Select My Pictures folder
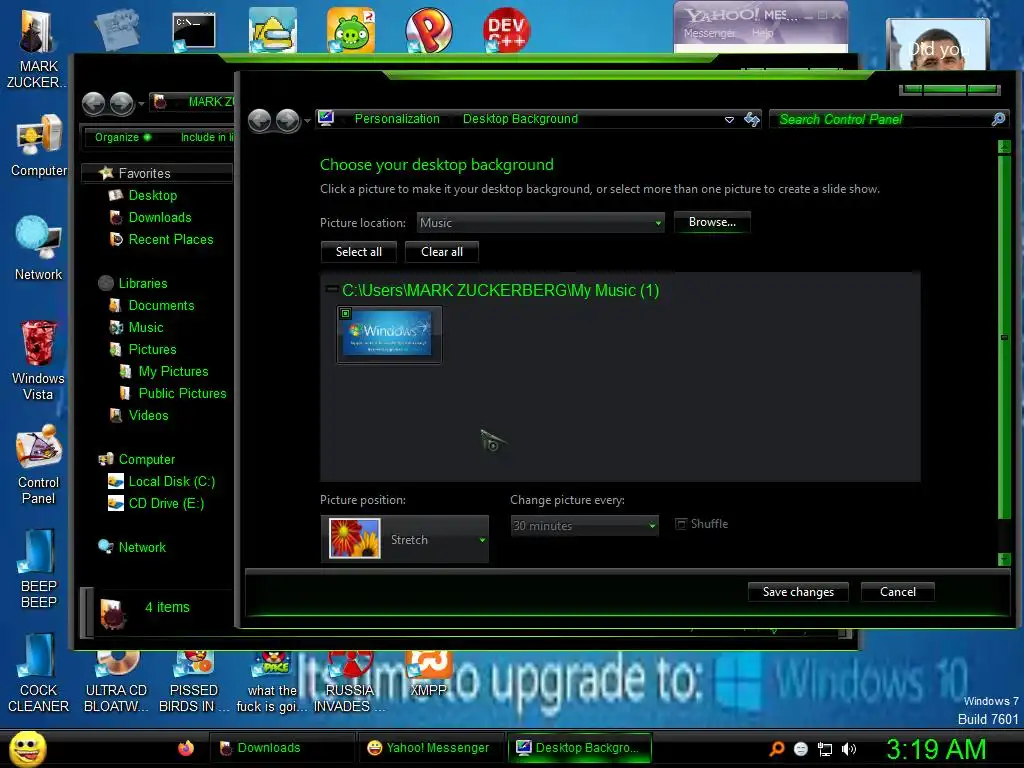 [x=173, y=372]
